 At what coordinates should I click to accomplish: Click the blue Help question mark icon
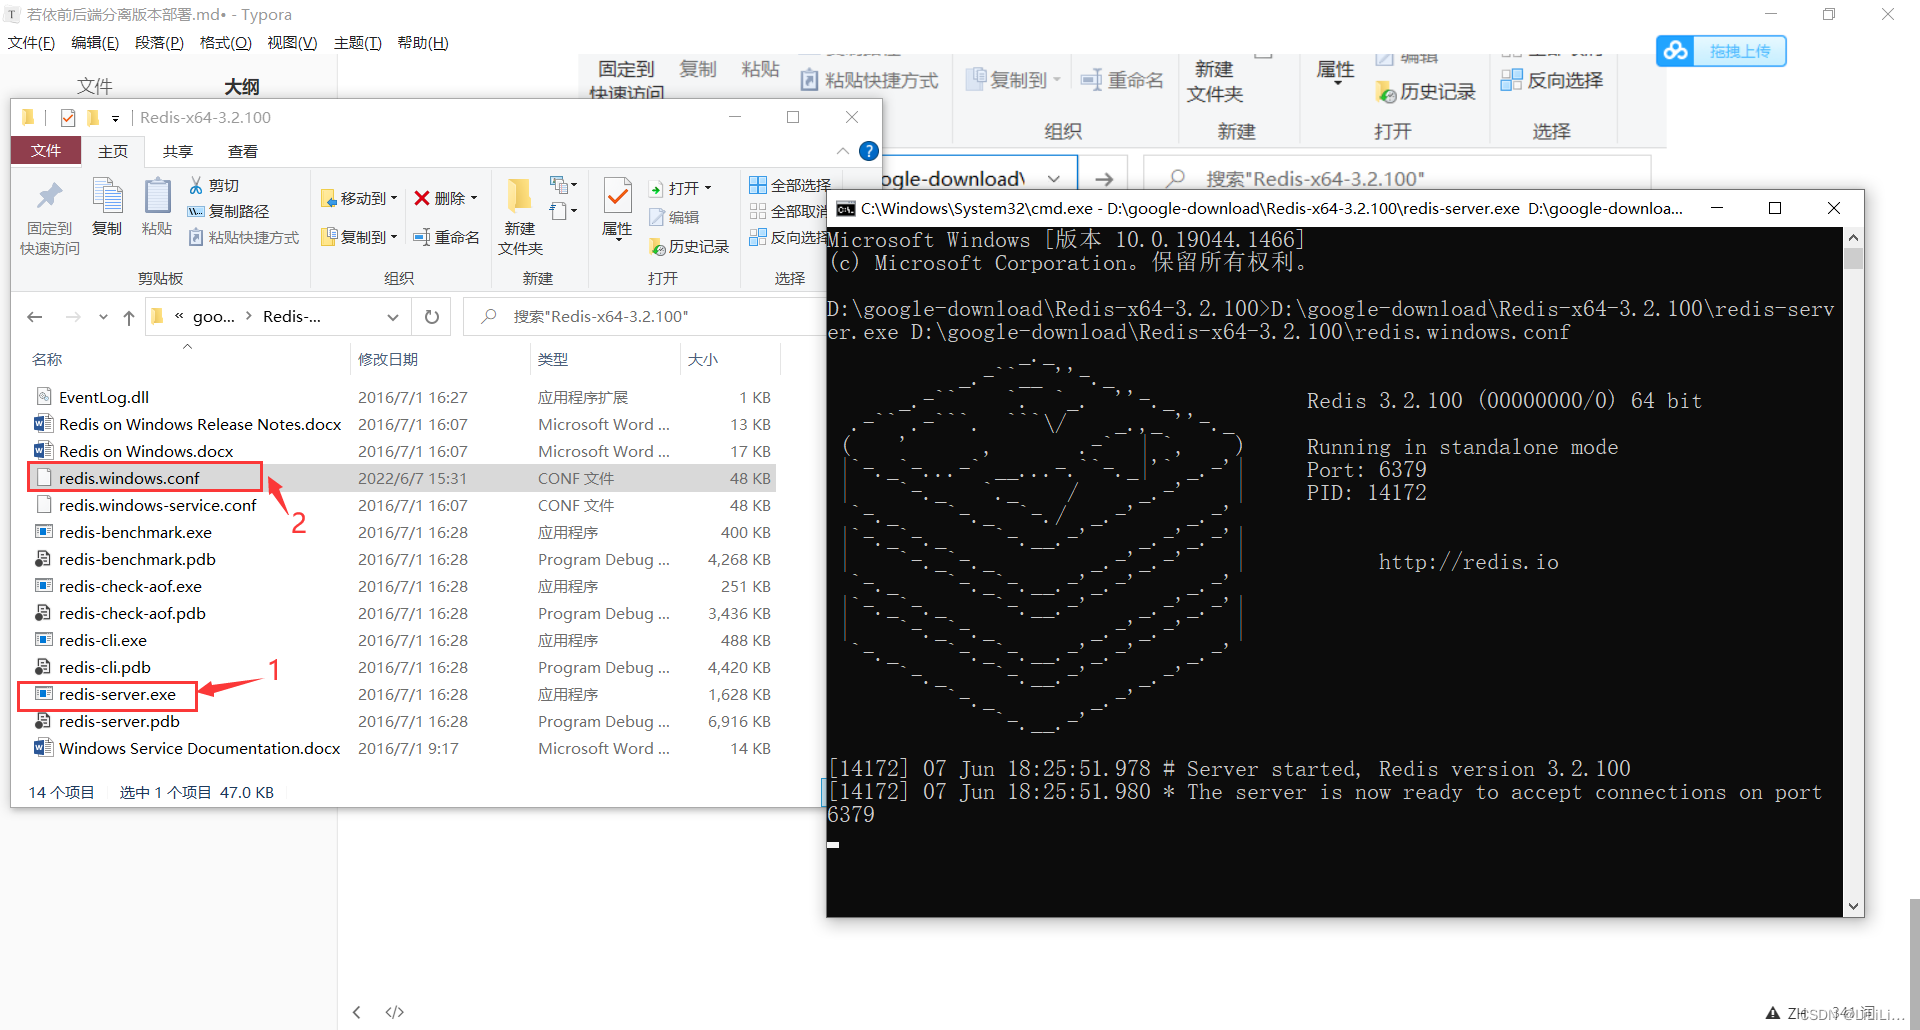(869, 151)
